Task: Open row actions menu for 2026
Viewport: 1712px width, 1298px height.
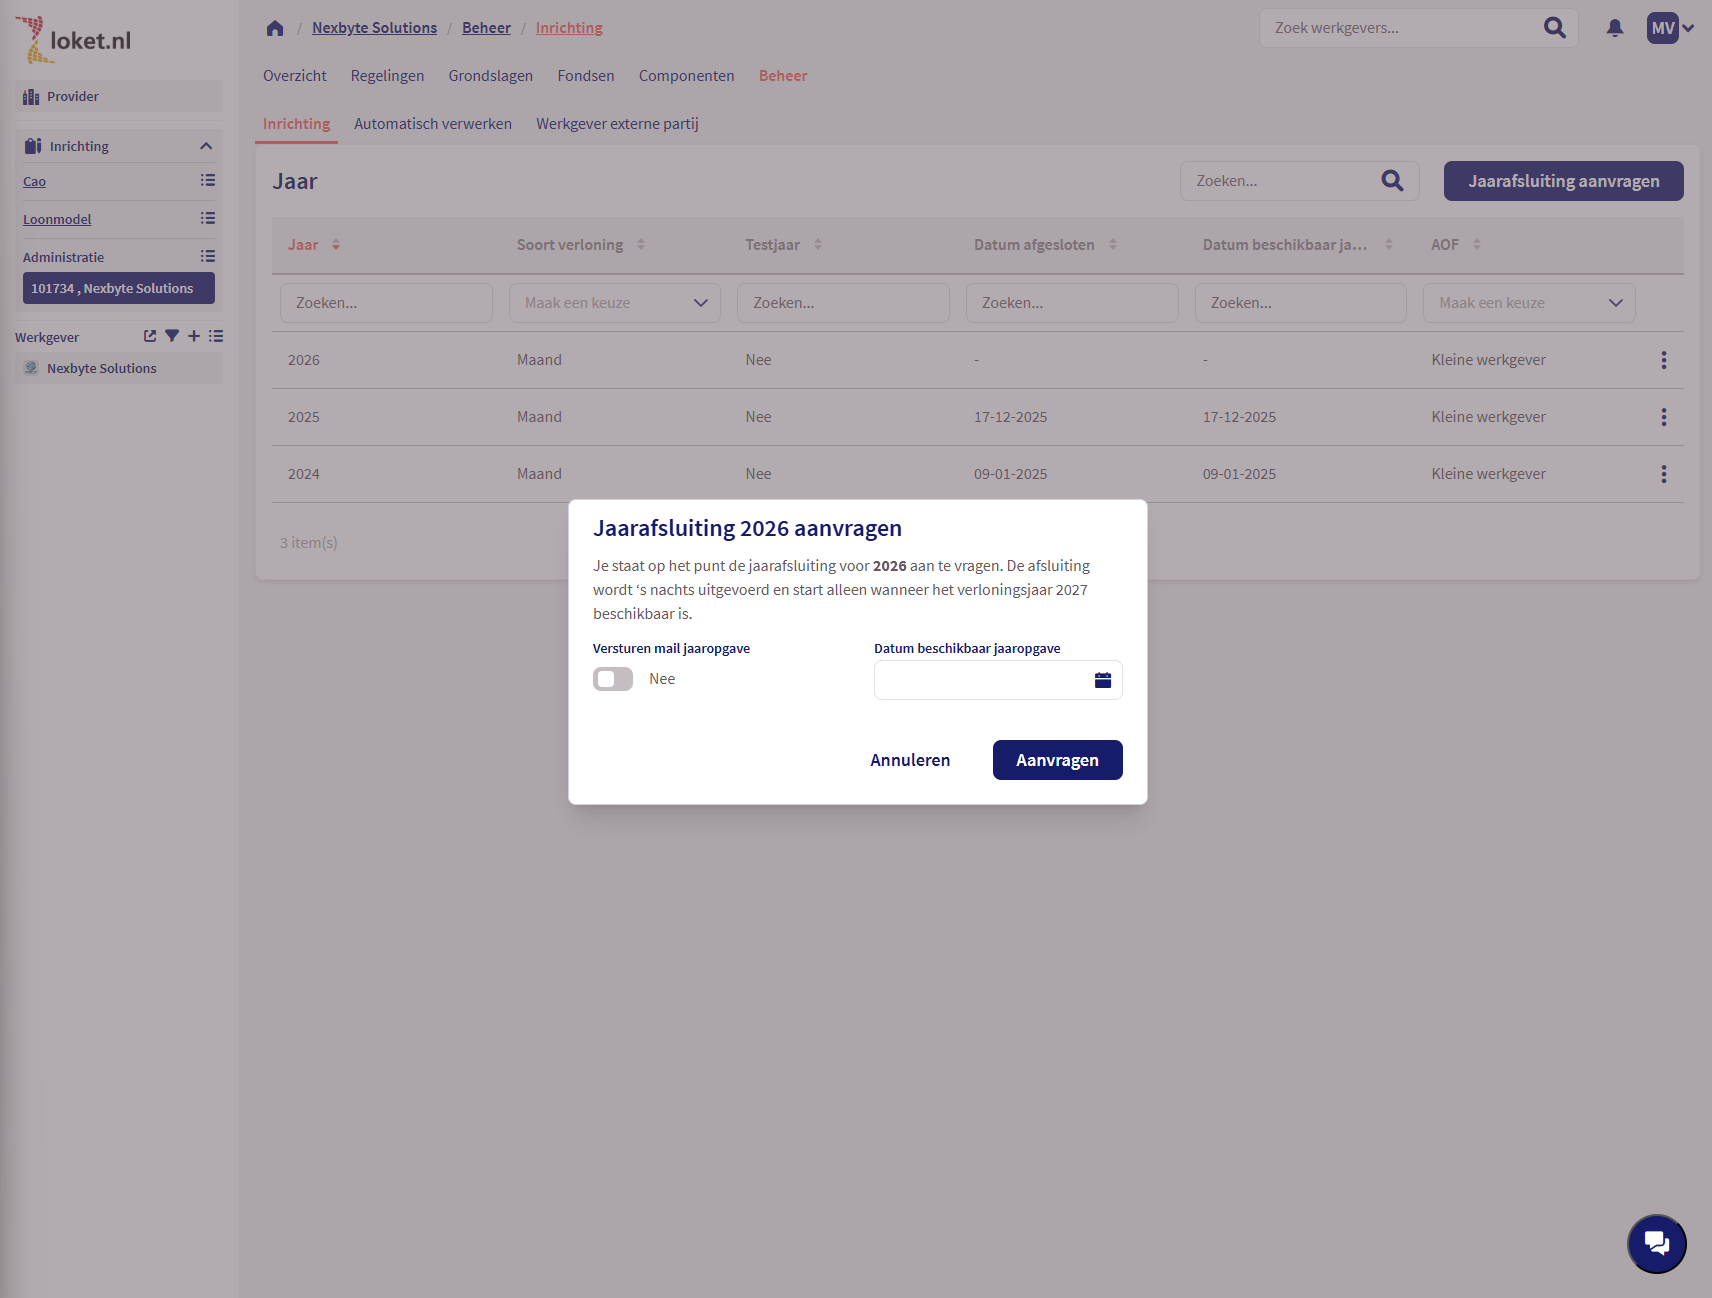Action: click(x=1663, y=360)
